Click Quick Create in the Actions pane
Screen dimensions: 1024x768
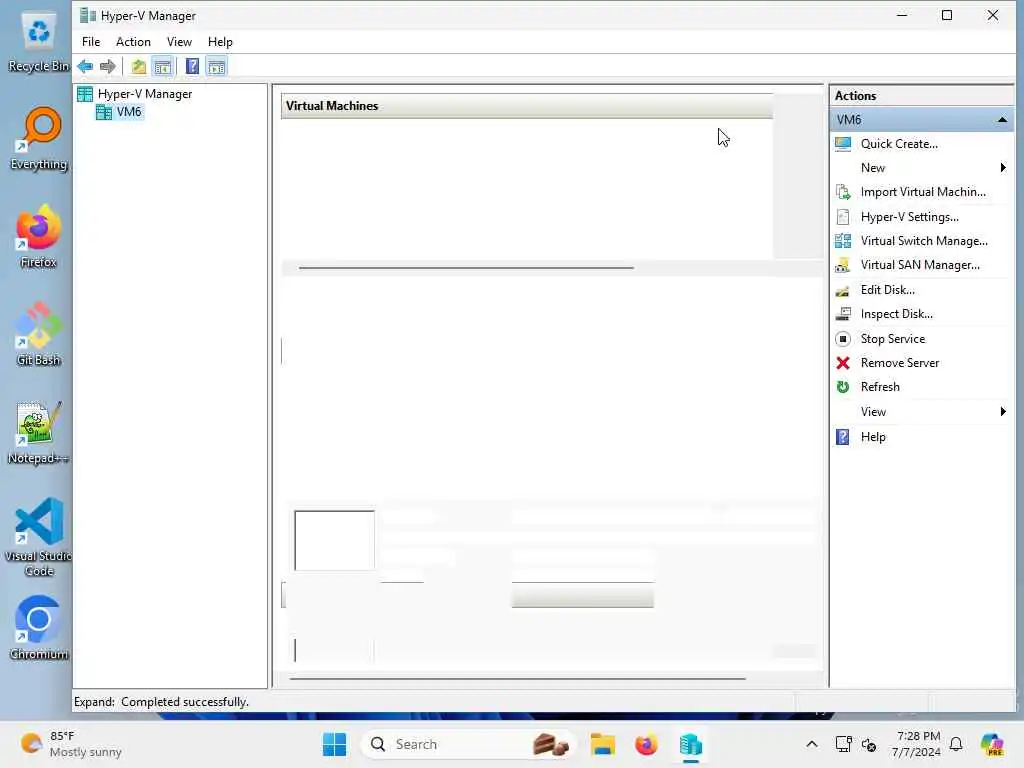(x=899, y=144)
